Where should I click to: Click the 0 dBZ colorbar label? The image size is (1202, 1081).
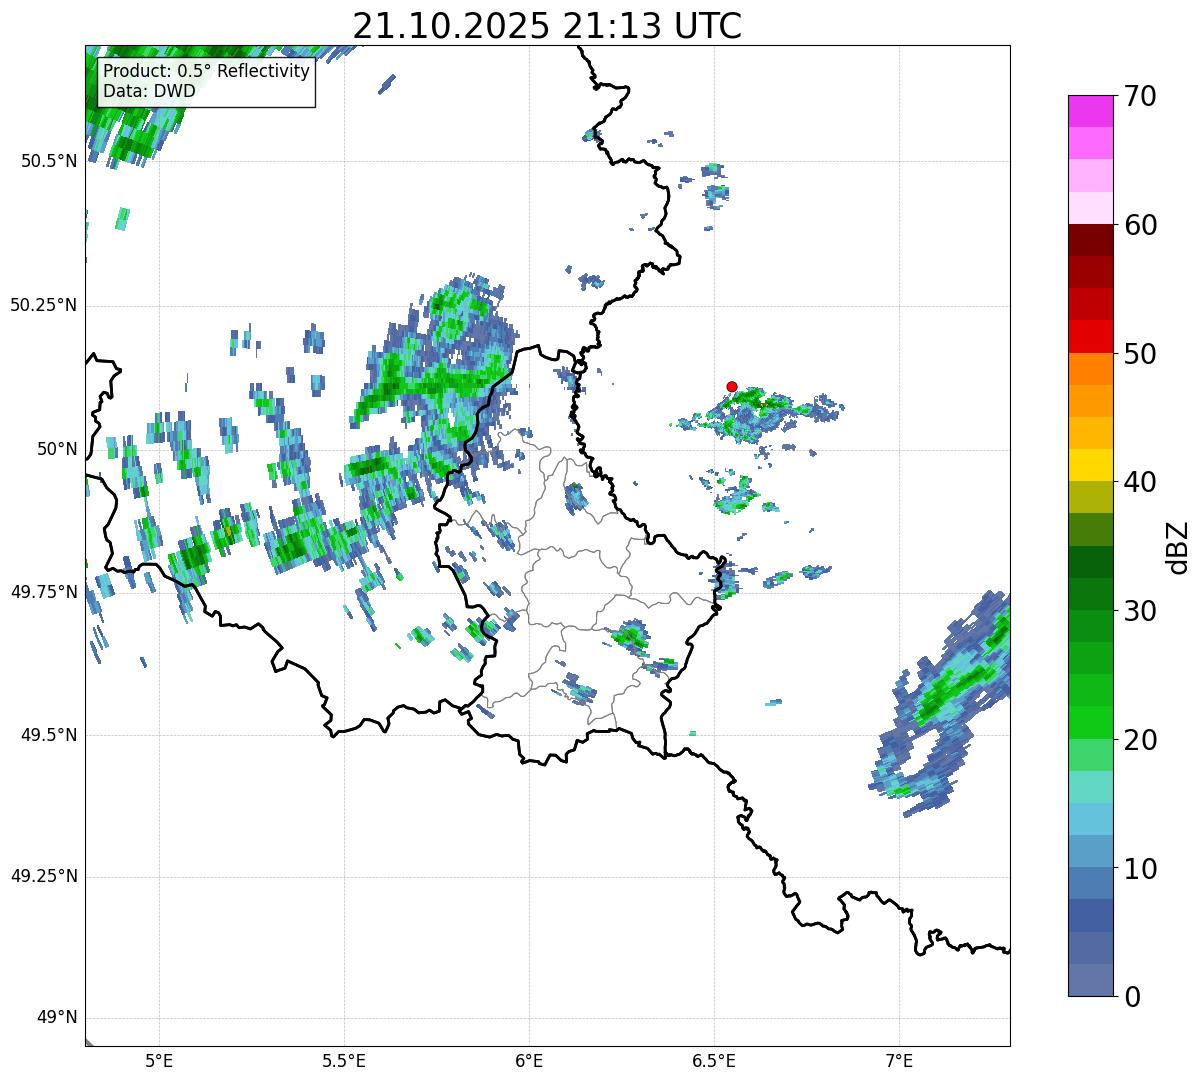[x=1133, y=997]
